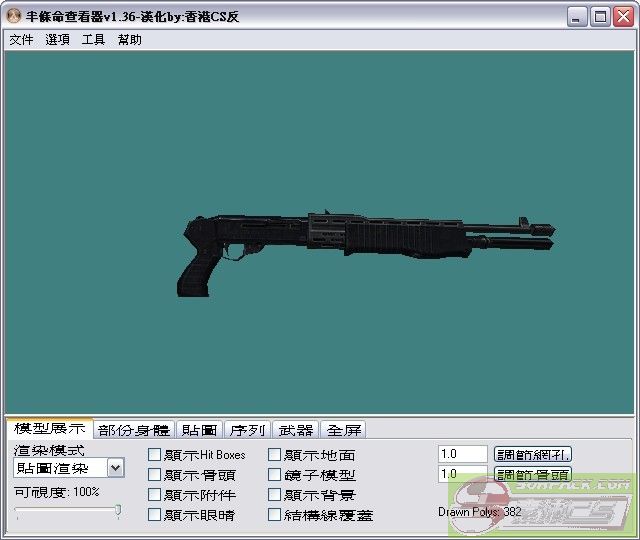
Task: Click the 可視度 transparency slider
Action: (68, 512)
